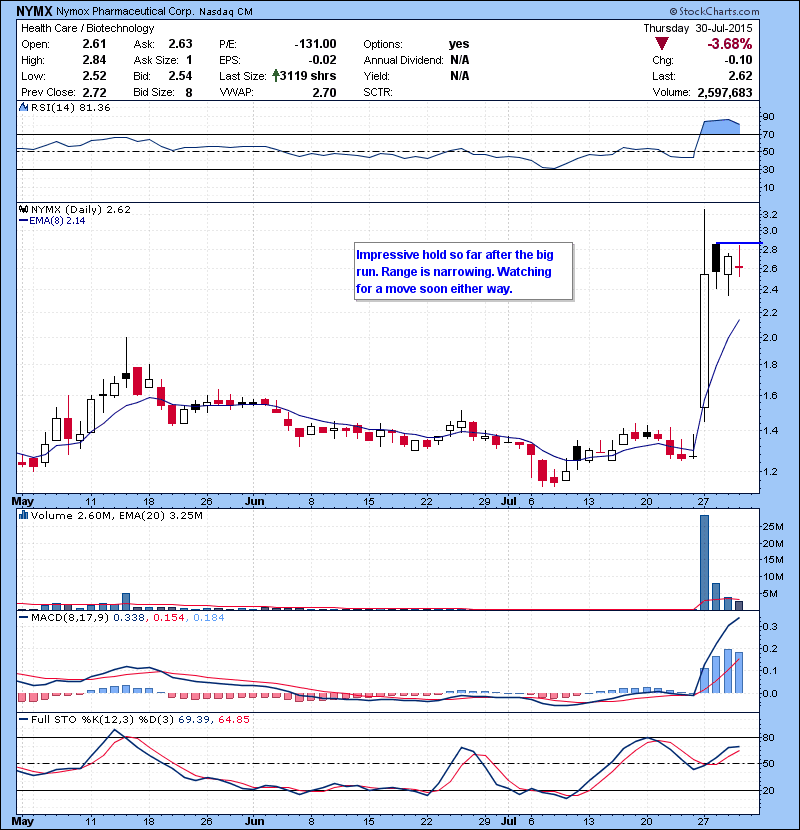The height and width of the screenshot is (830, 800).
Task: Click the Yield label
Action: click(376, 76)
